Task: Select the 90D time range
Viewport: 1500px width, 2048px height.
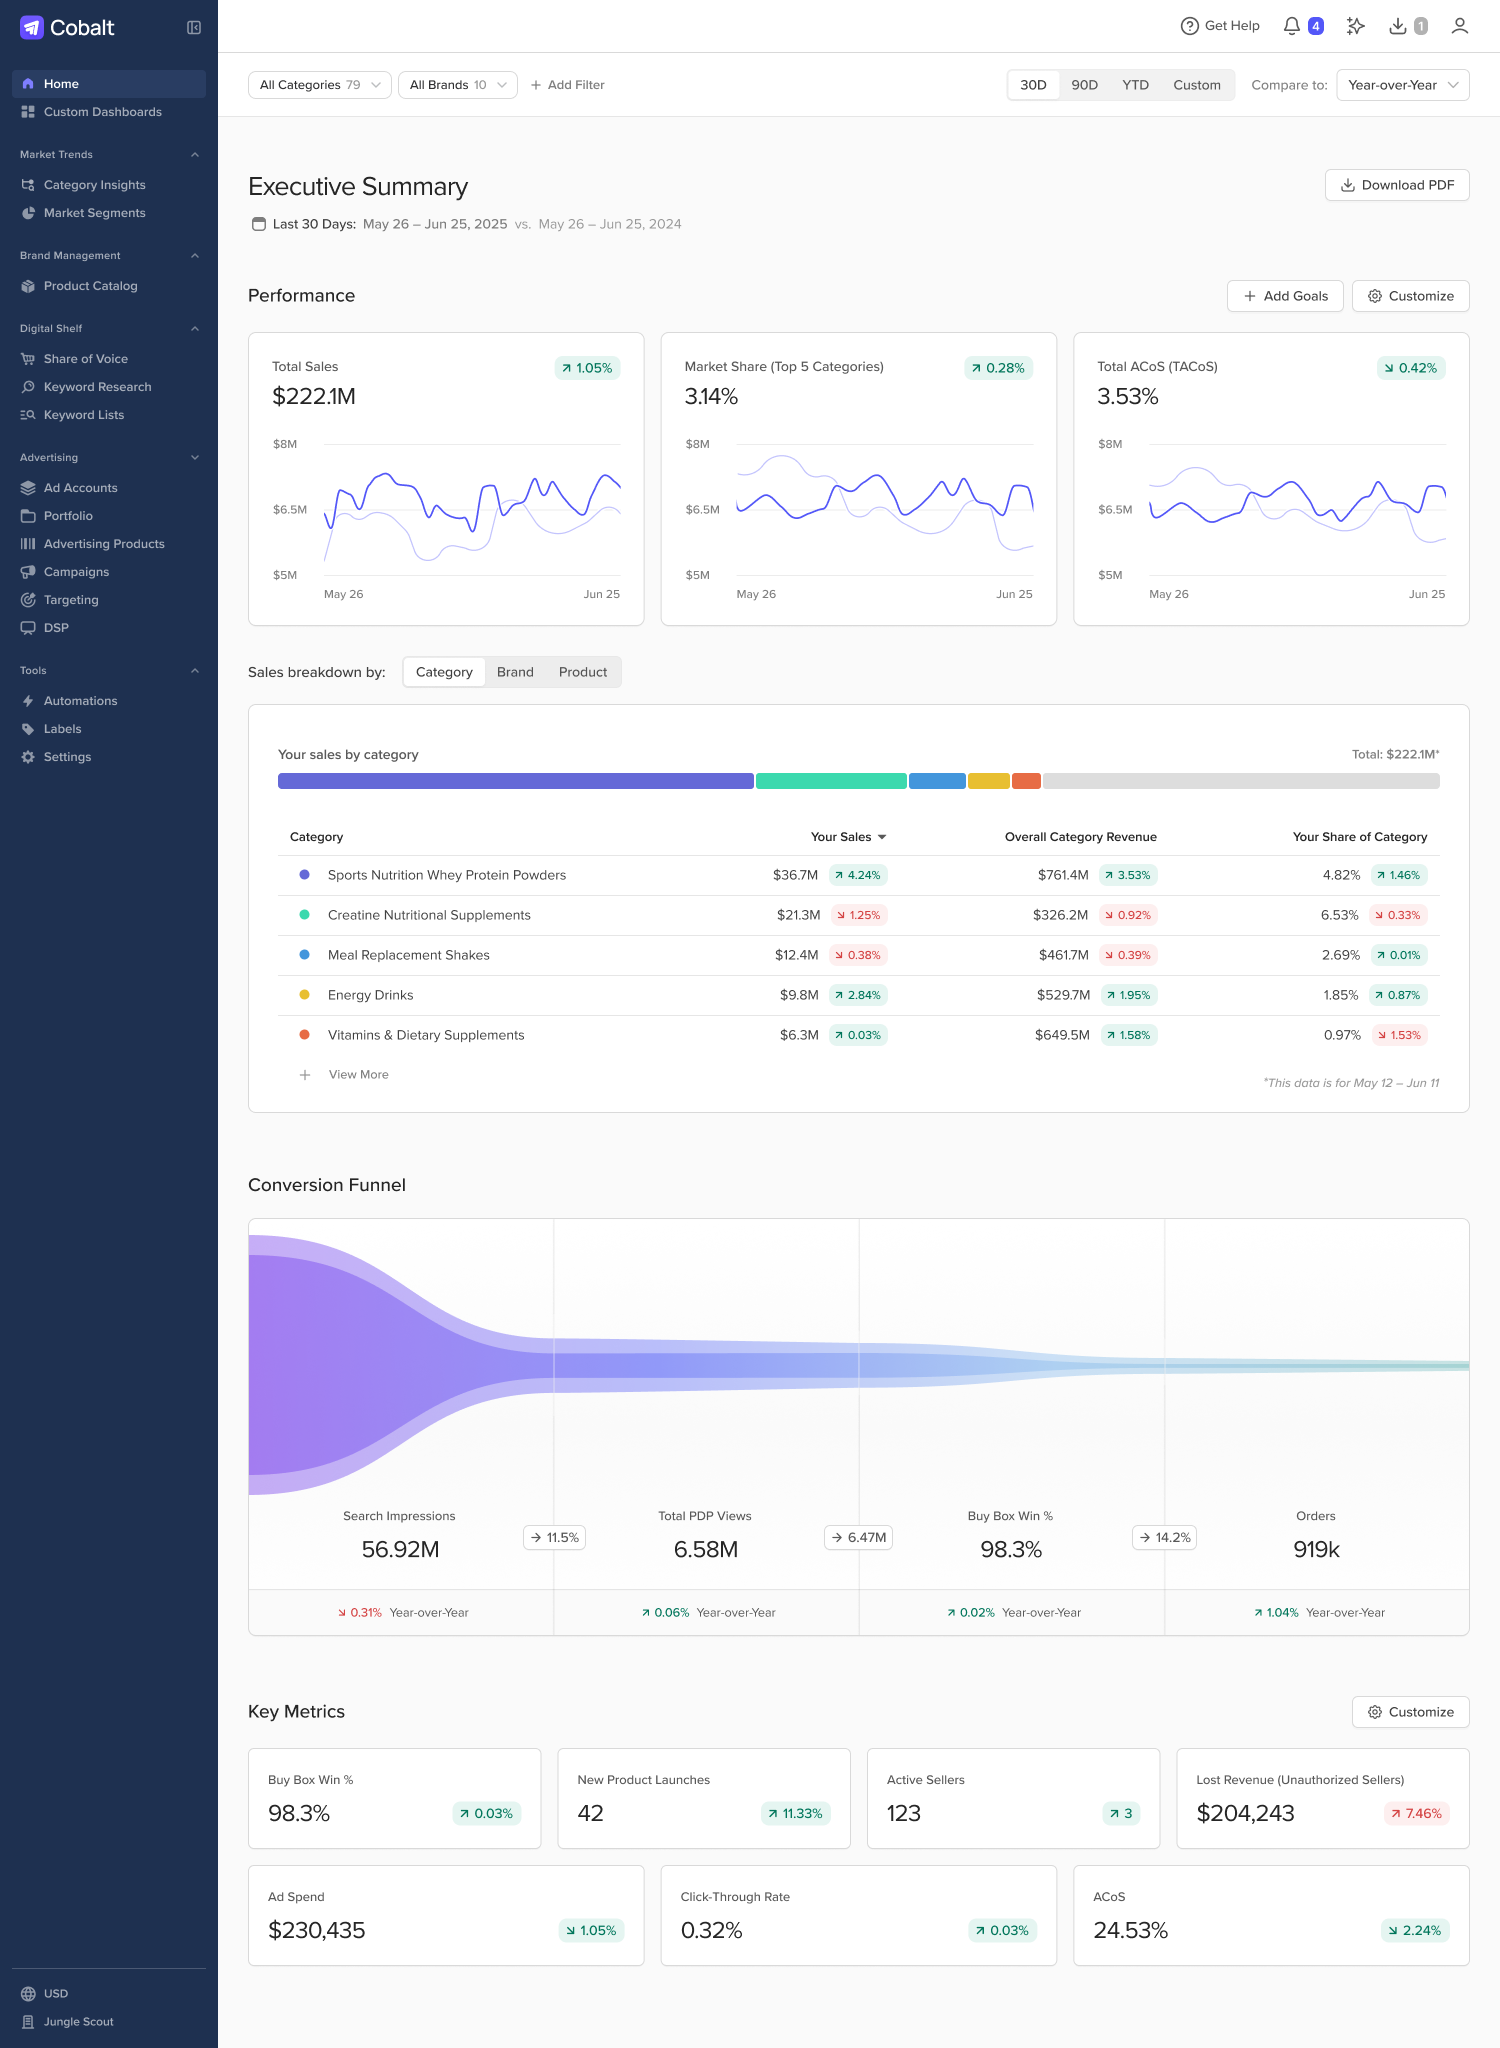Action: pyautogui.click(x=1085, y=85)
